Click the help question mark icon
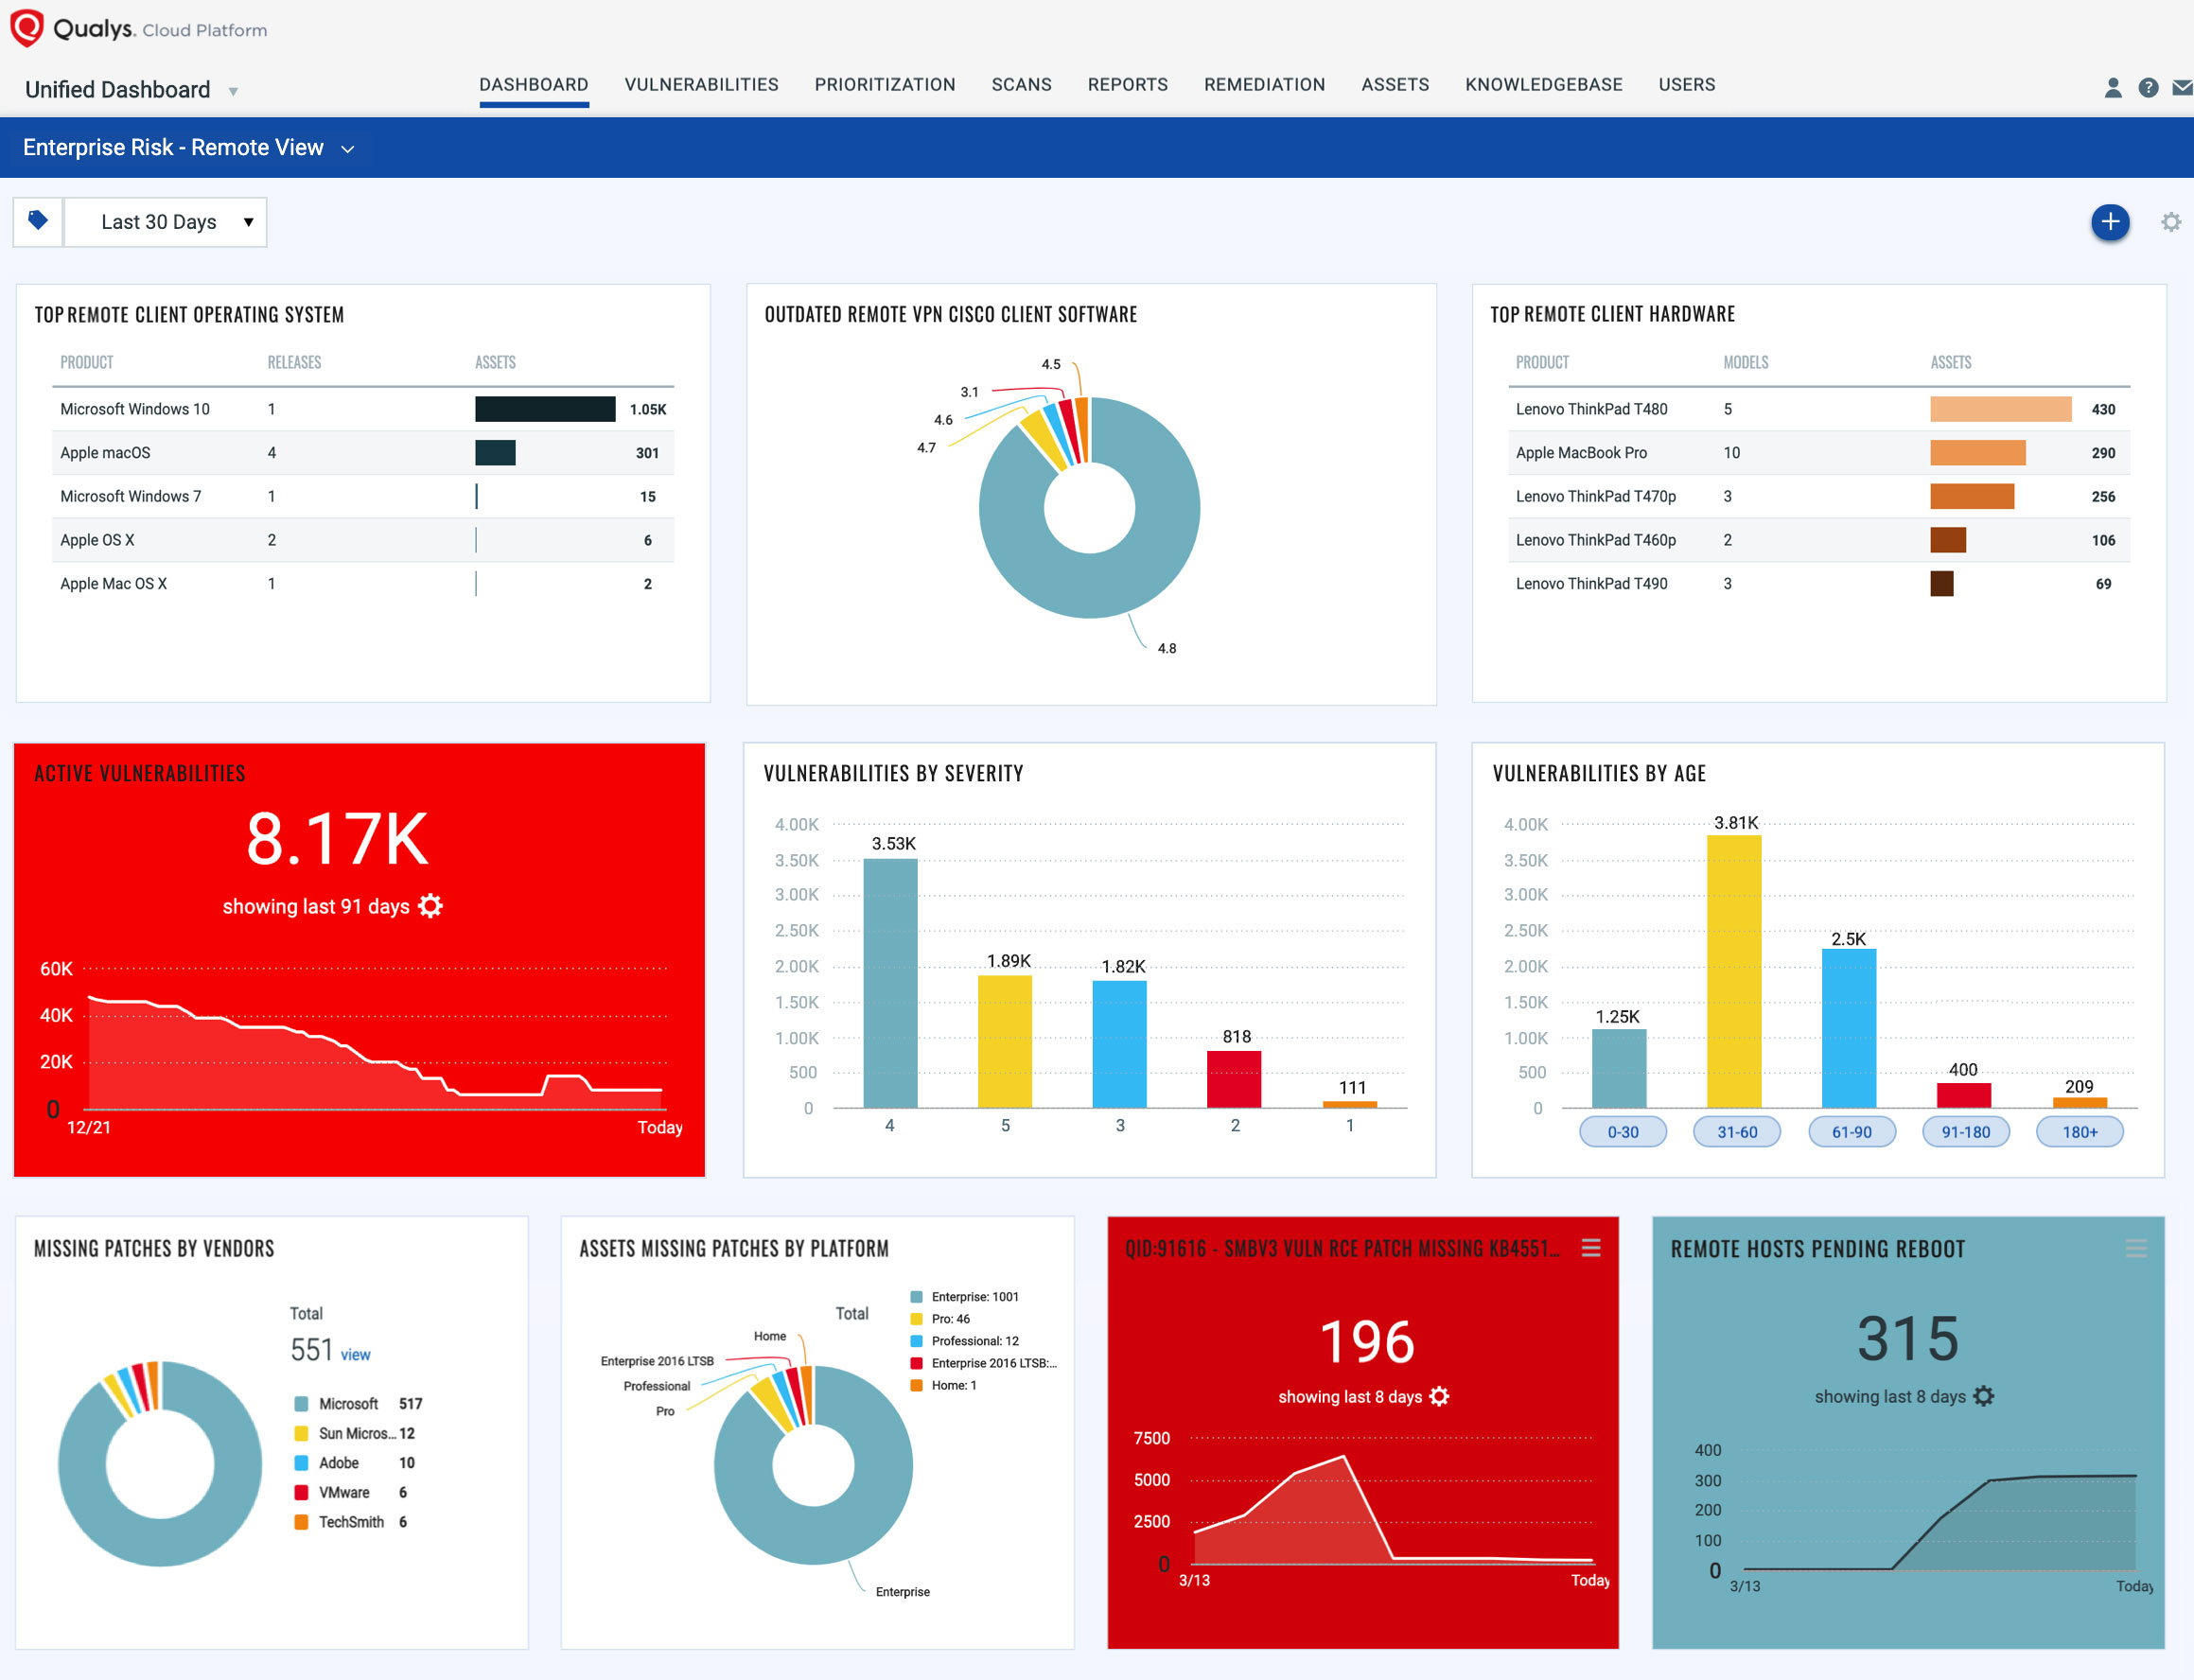 [2147, 88]
